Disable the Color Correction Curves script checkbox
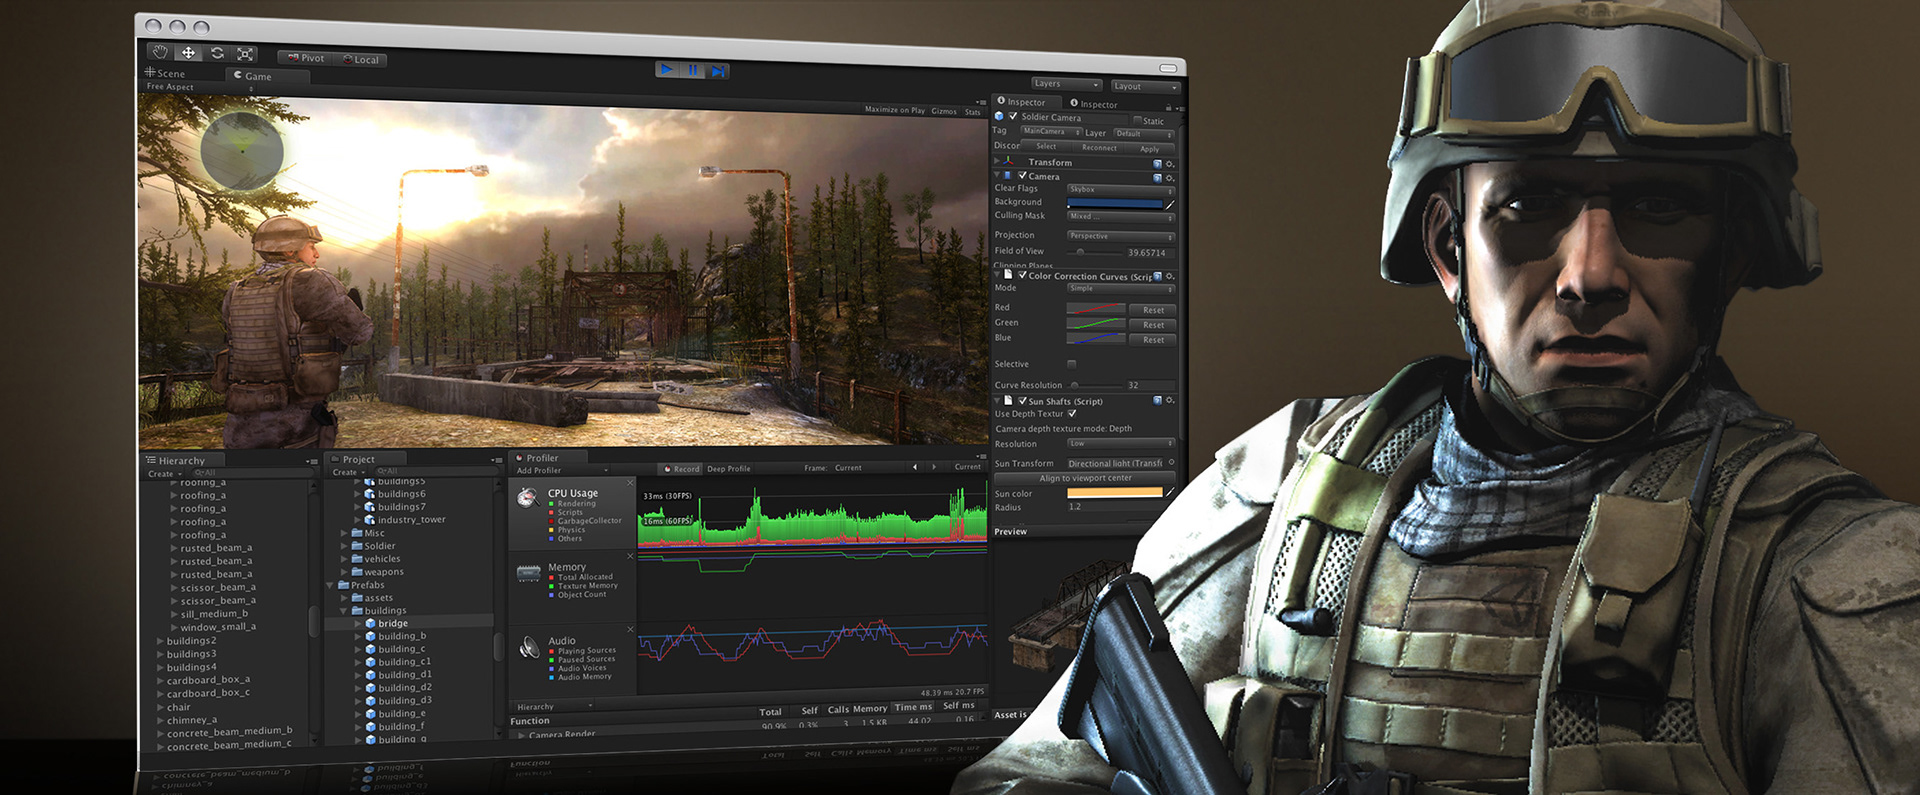The height and width of the screenshot is (795, 1920). point(1022,275)
